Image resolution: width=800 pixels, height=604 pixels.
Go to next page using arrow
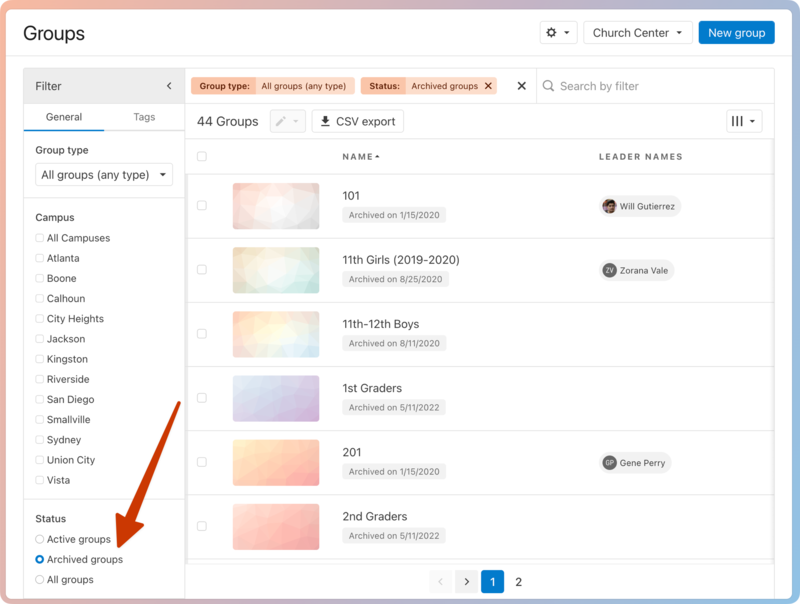(465, 582)
